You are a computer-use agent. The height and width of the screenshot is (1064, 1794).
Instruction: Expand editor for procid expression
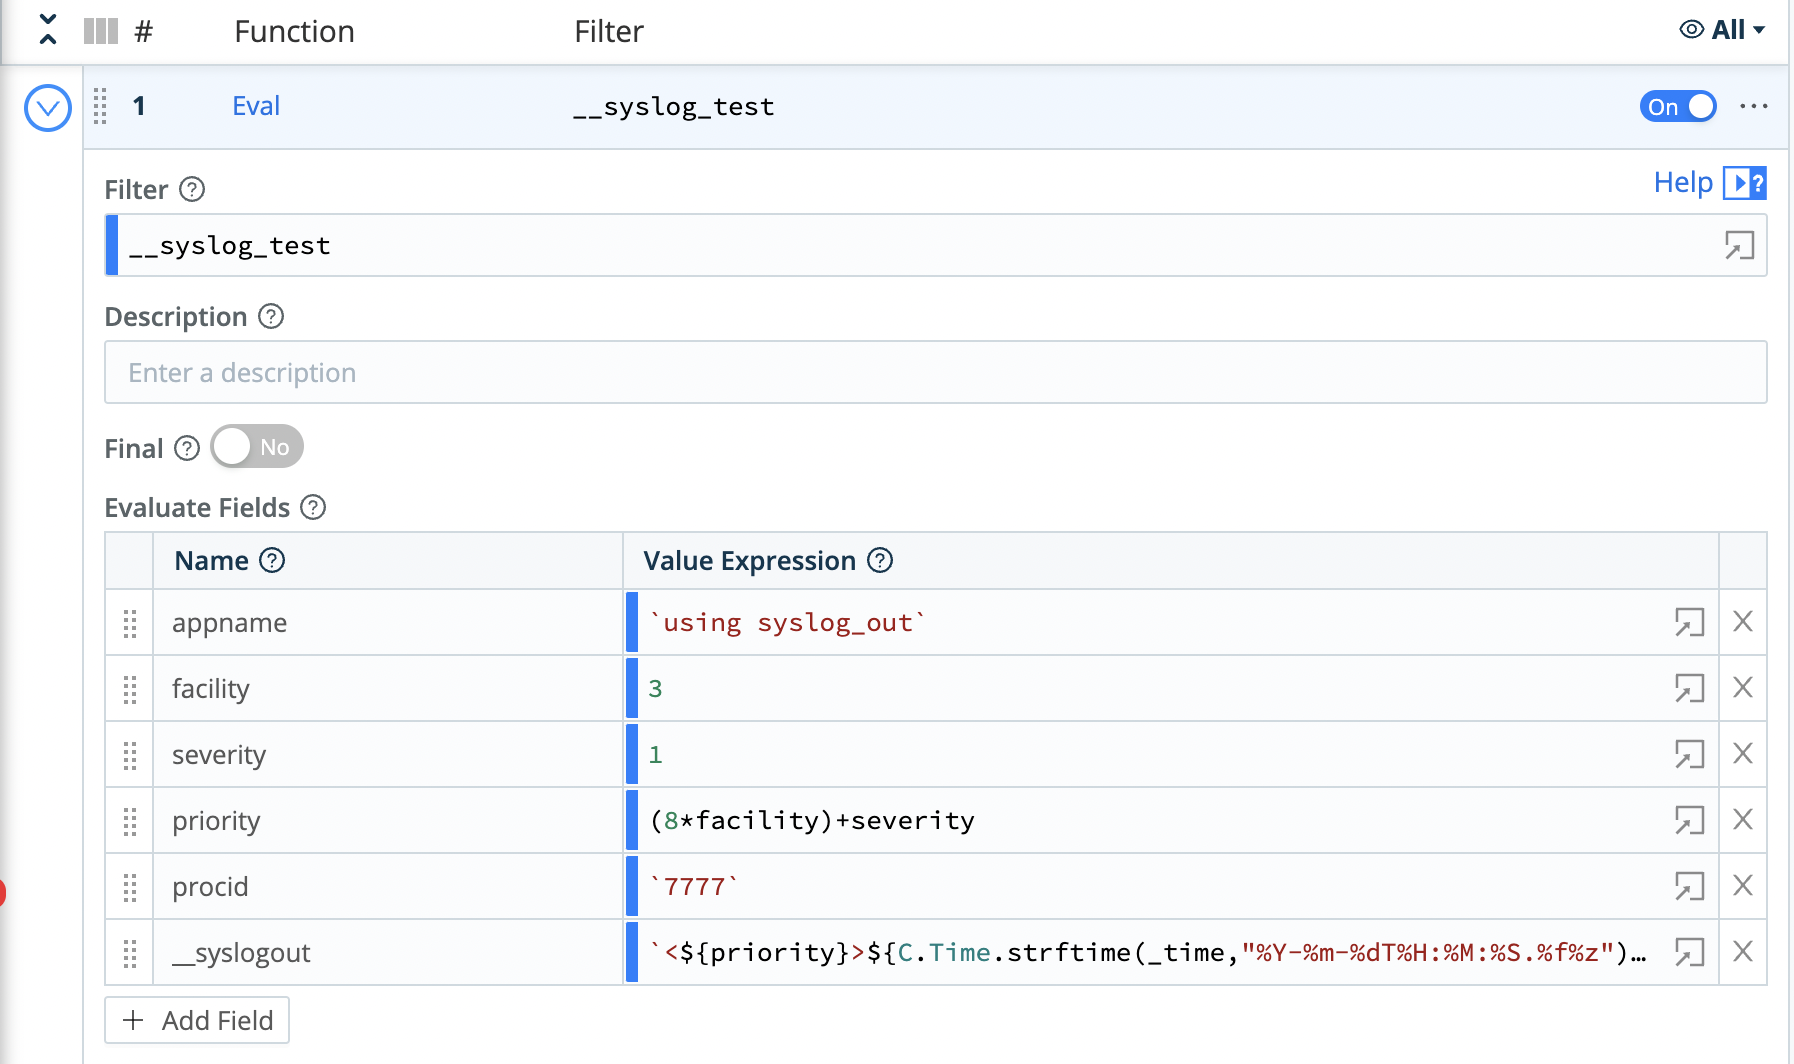coord(1690,886)
